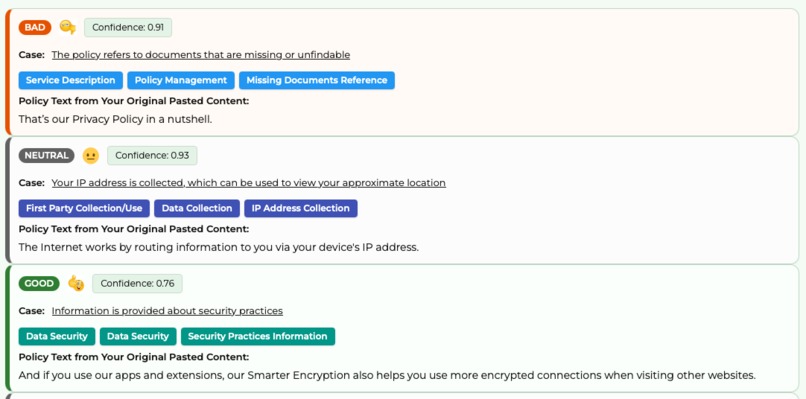Click the Missing Documents Reference tag

tap(317, 80)
